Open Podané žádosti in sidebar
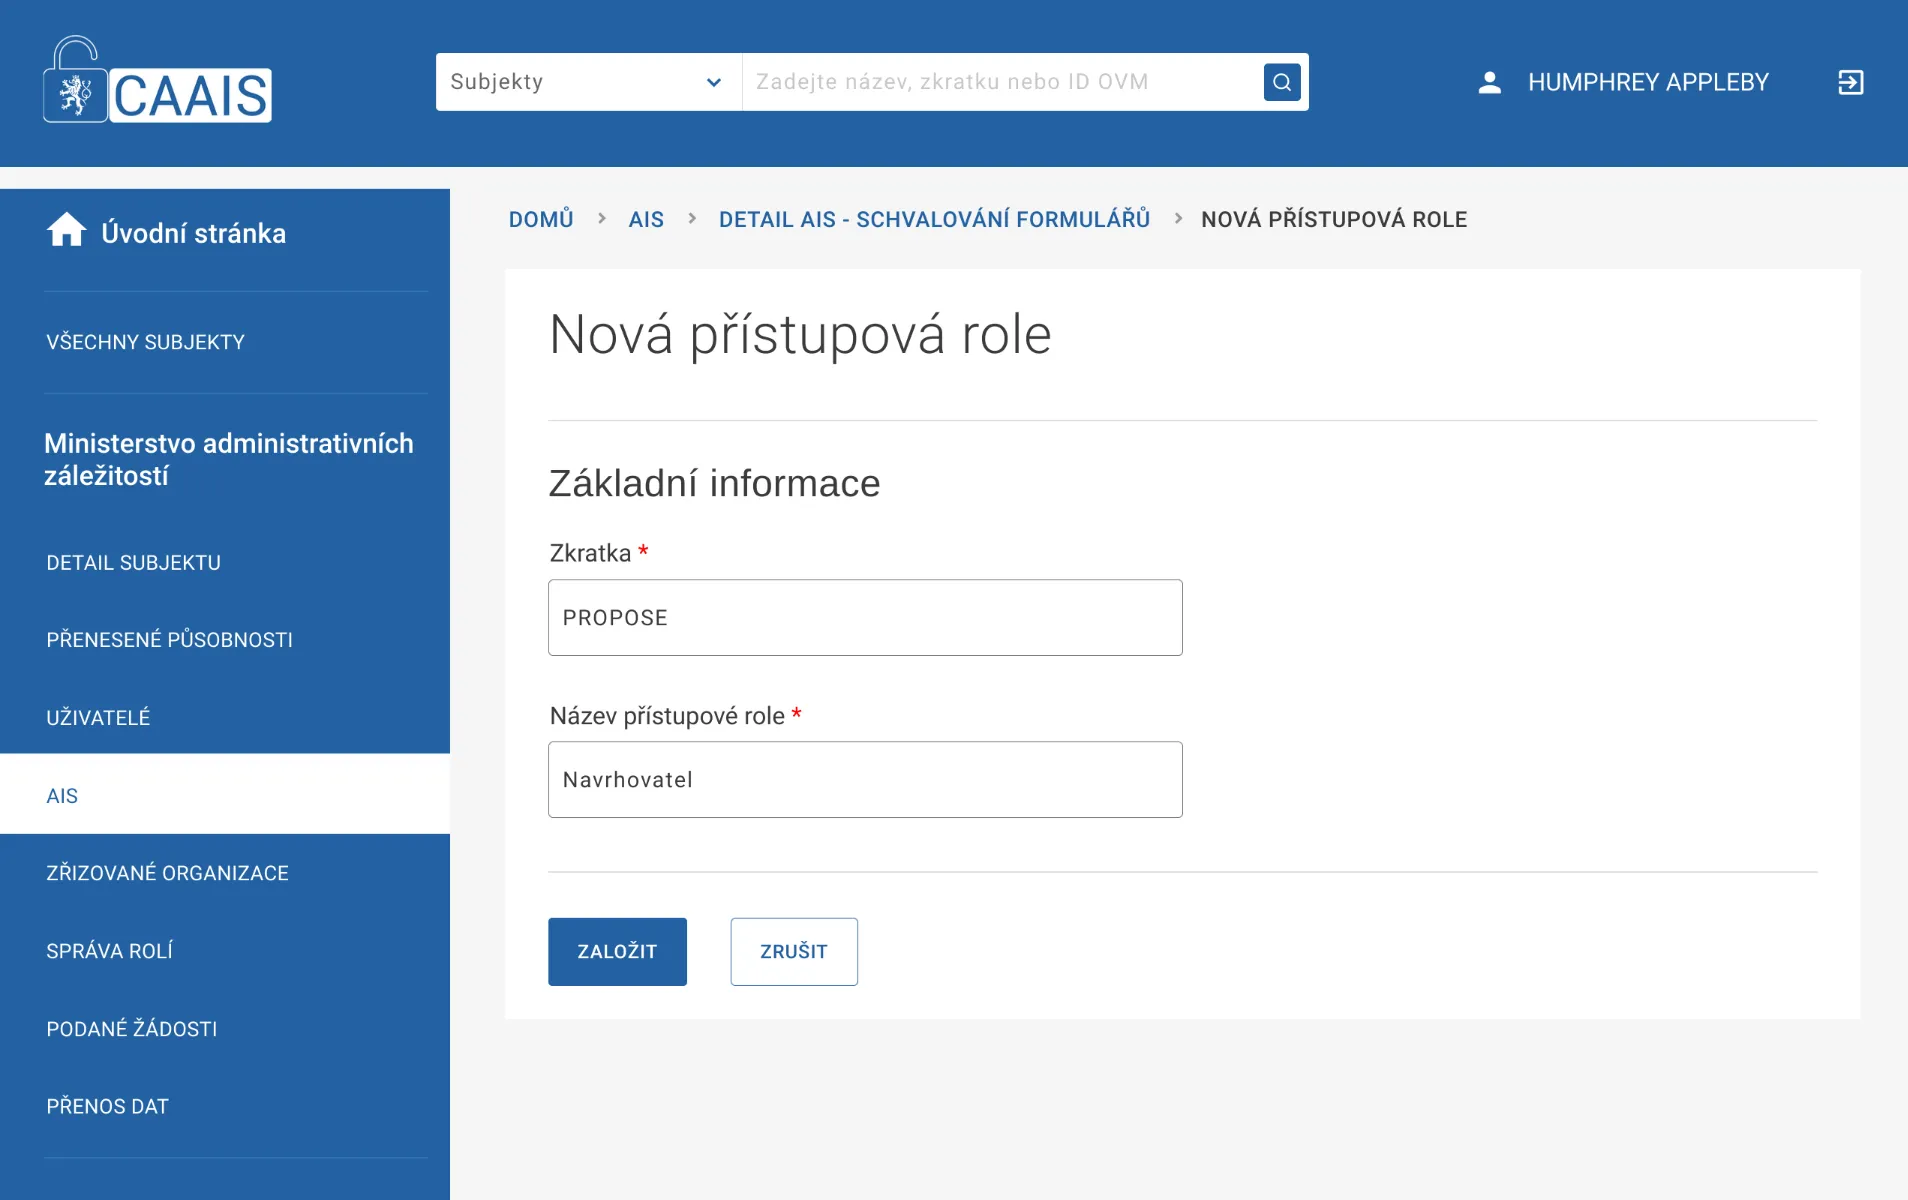The height and width of the screenshot is (1200, 1908). [x=131, y=1029]
